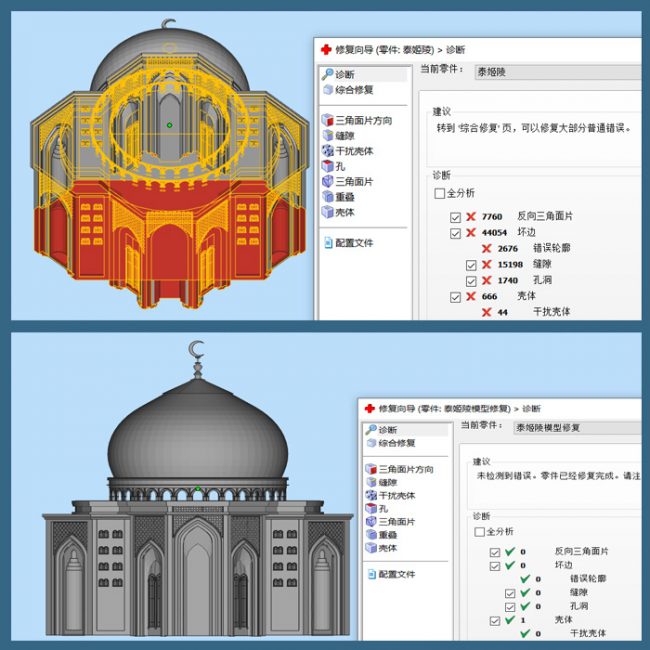Toggle the 44054 坏边 checkbox
Viewport: 650px width, 650px height.
click(x=456, y=233)
